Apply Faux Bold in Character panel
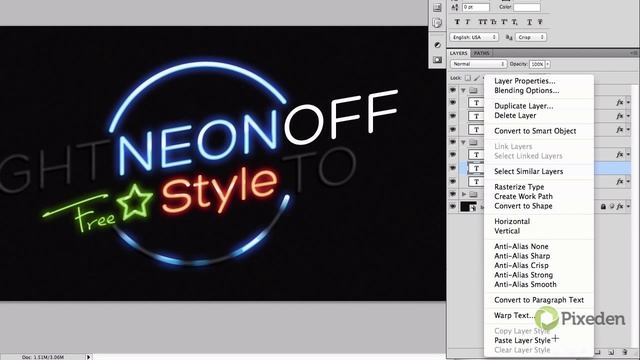 [457, 22]
